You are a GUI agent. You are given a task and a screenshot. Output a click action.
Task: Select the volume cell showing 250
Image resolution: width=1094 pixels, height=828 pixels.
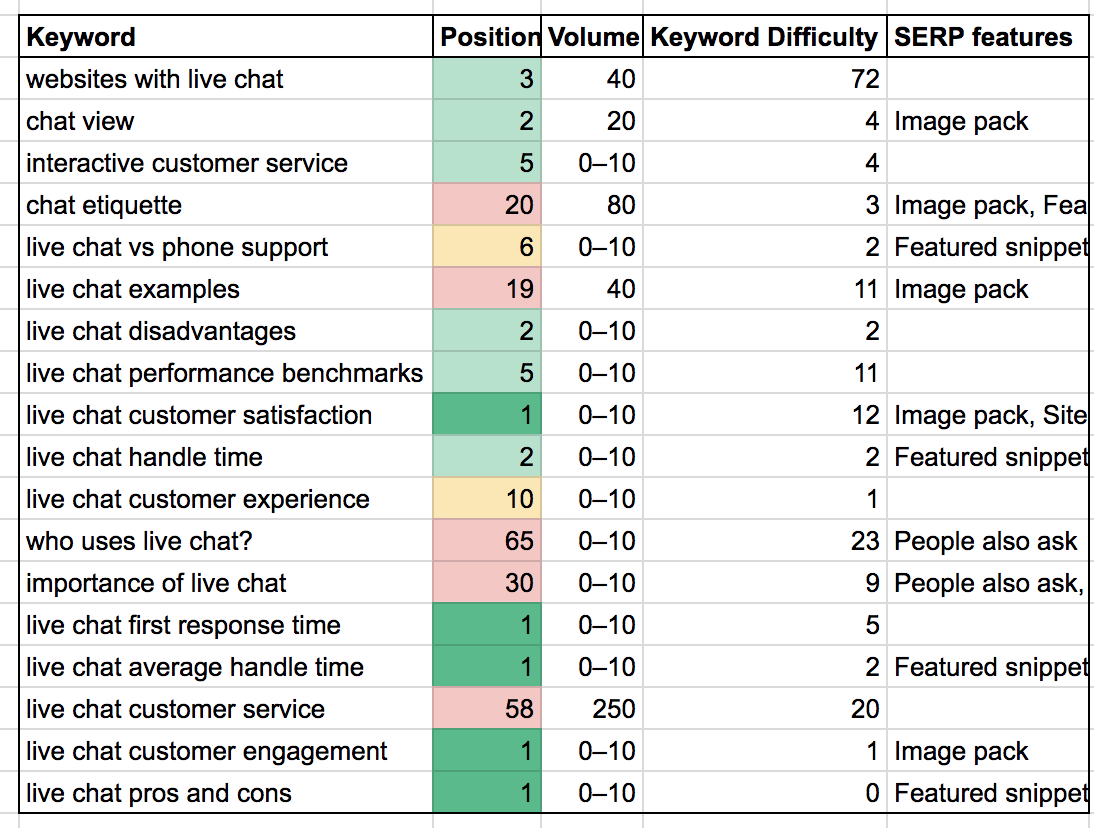pyautogui.click(x=593, y=709)
